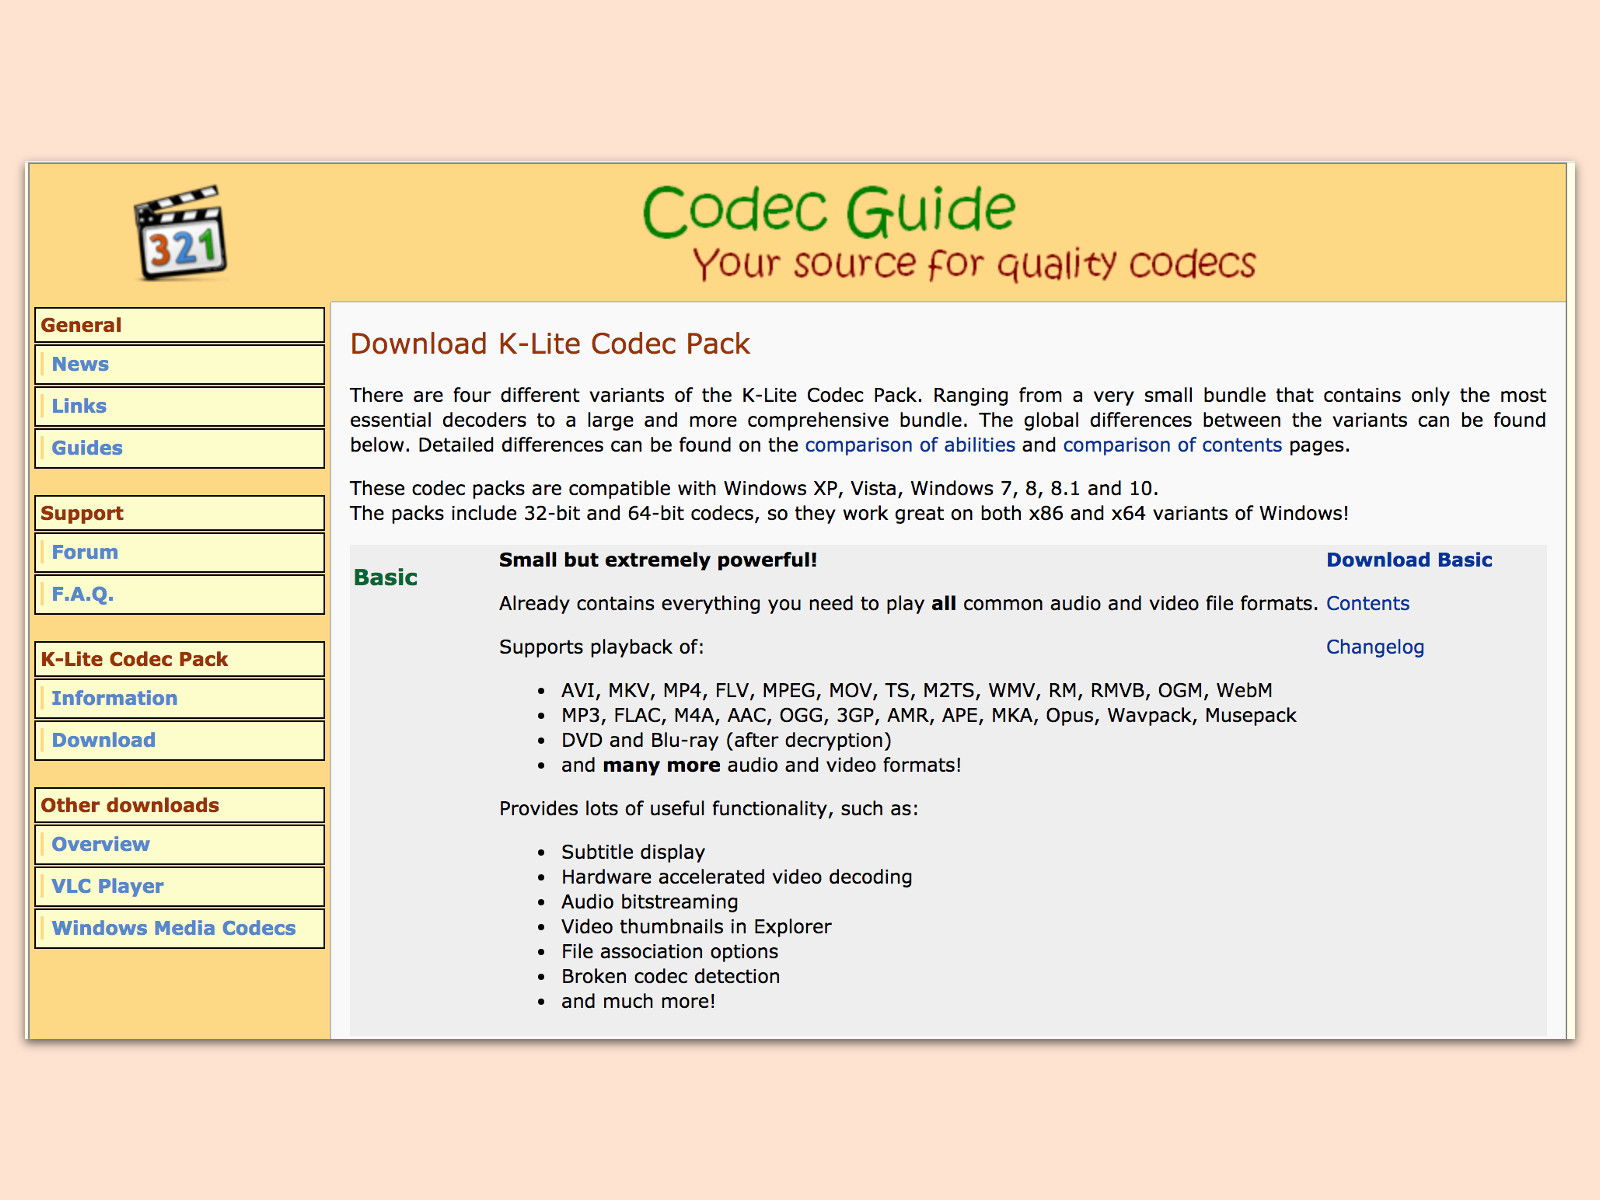Click the Other downloads section header
The height and width of the screenshot is (1200, 1600).
point(180,805)
